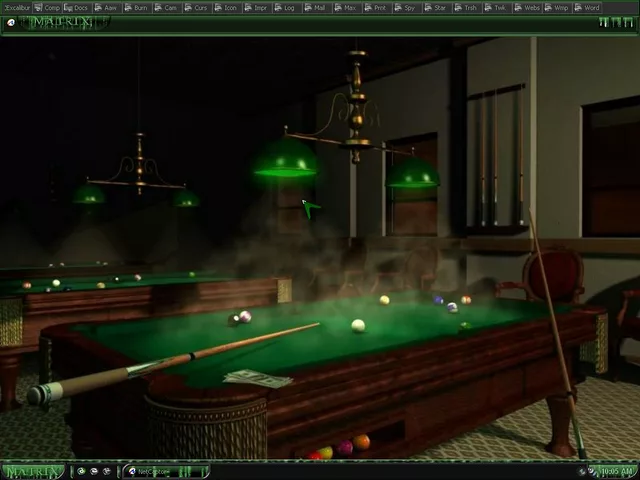The image size is (640, 480).
Task: Open the Prnt shortcut
Action: click(378, 7)
